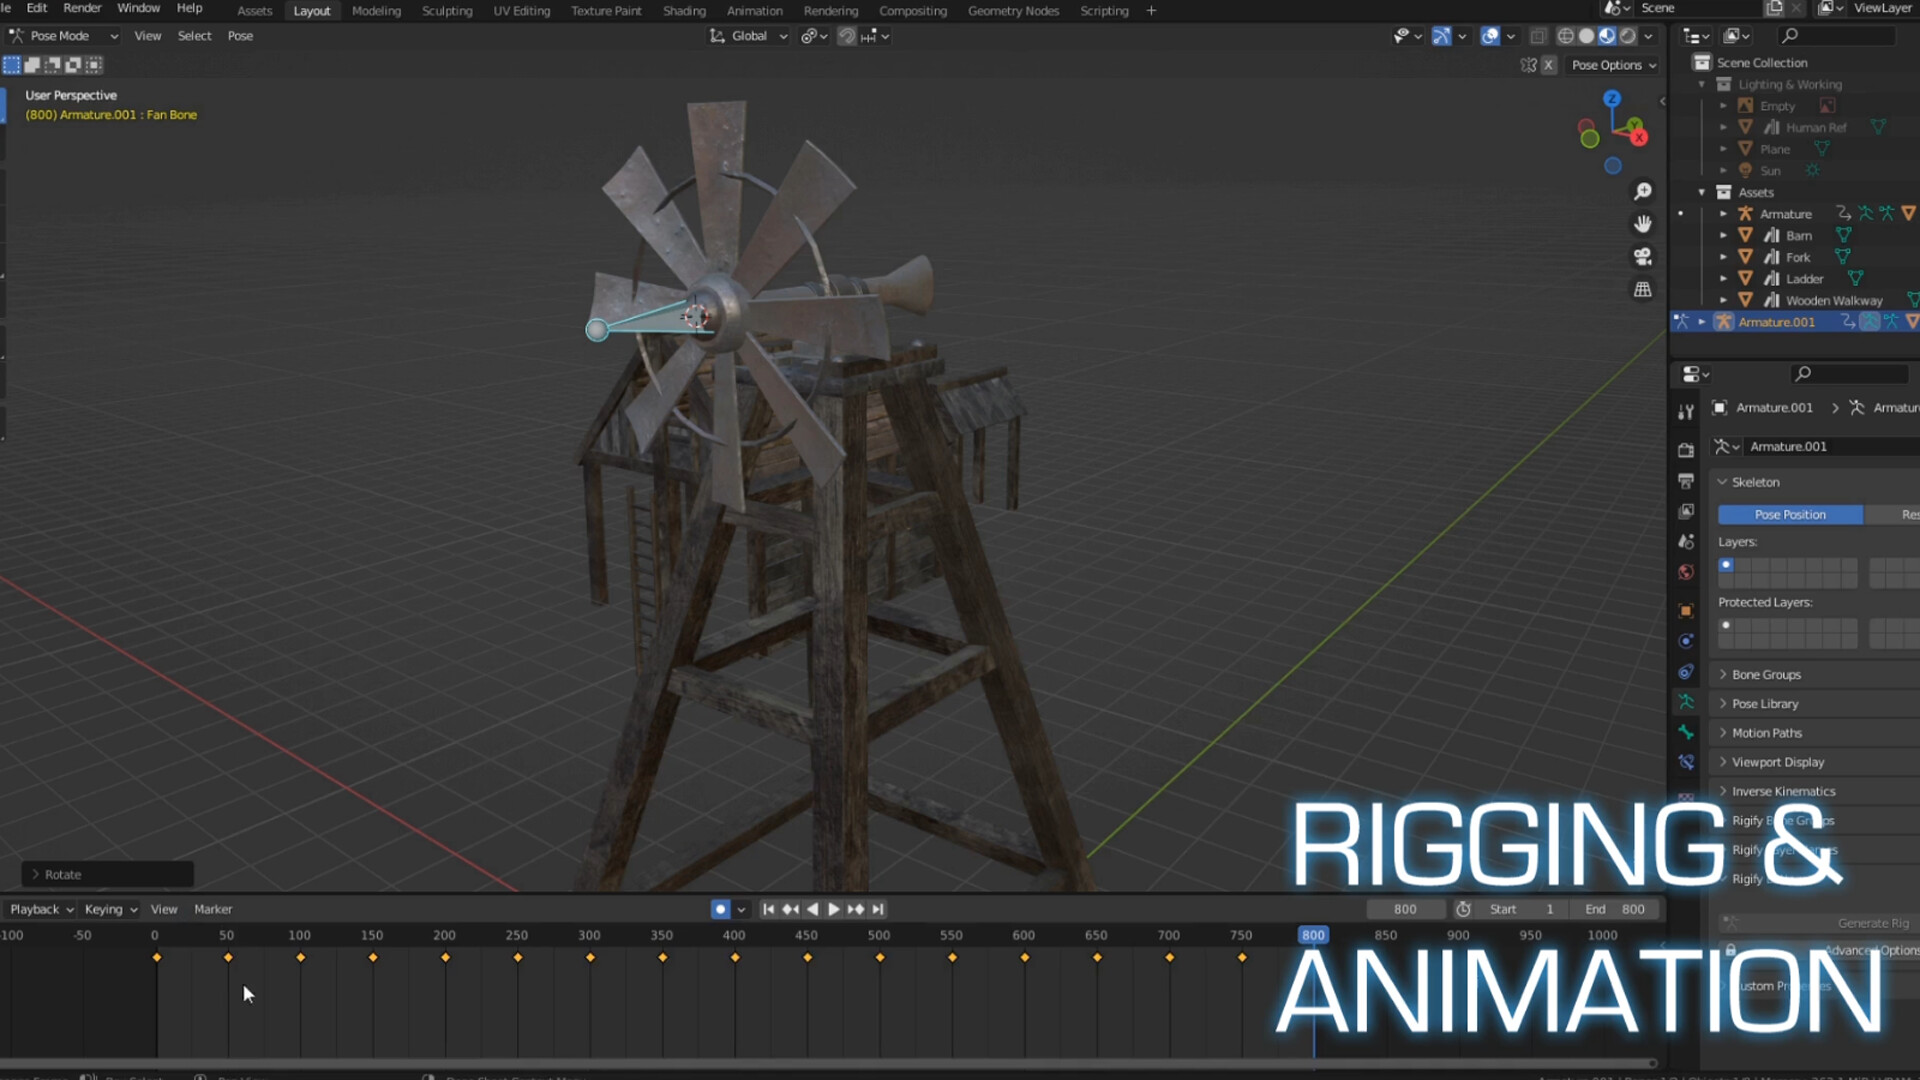Switch perspective/orthographic grid icon
The image size is (1920, 1080).
click(1642, 290)
